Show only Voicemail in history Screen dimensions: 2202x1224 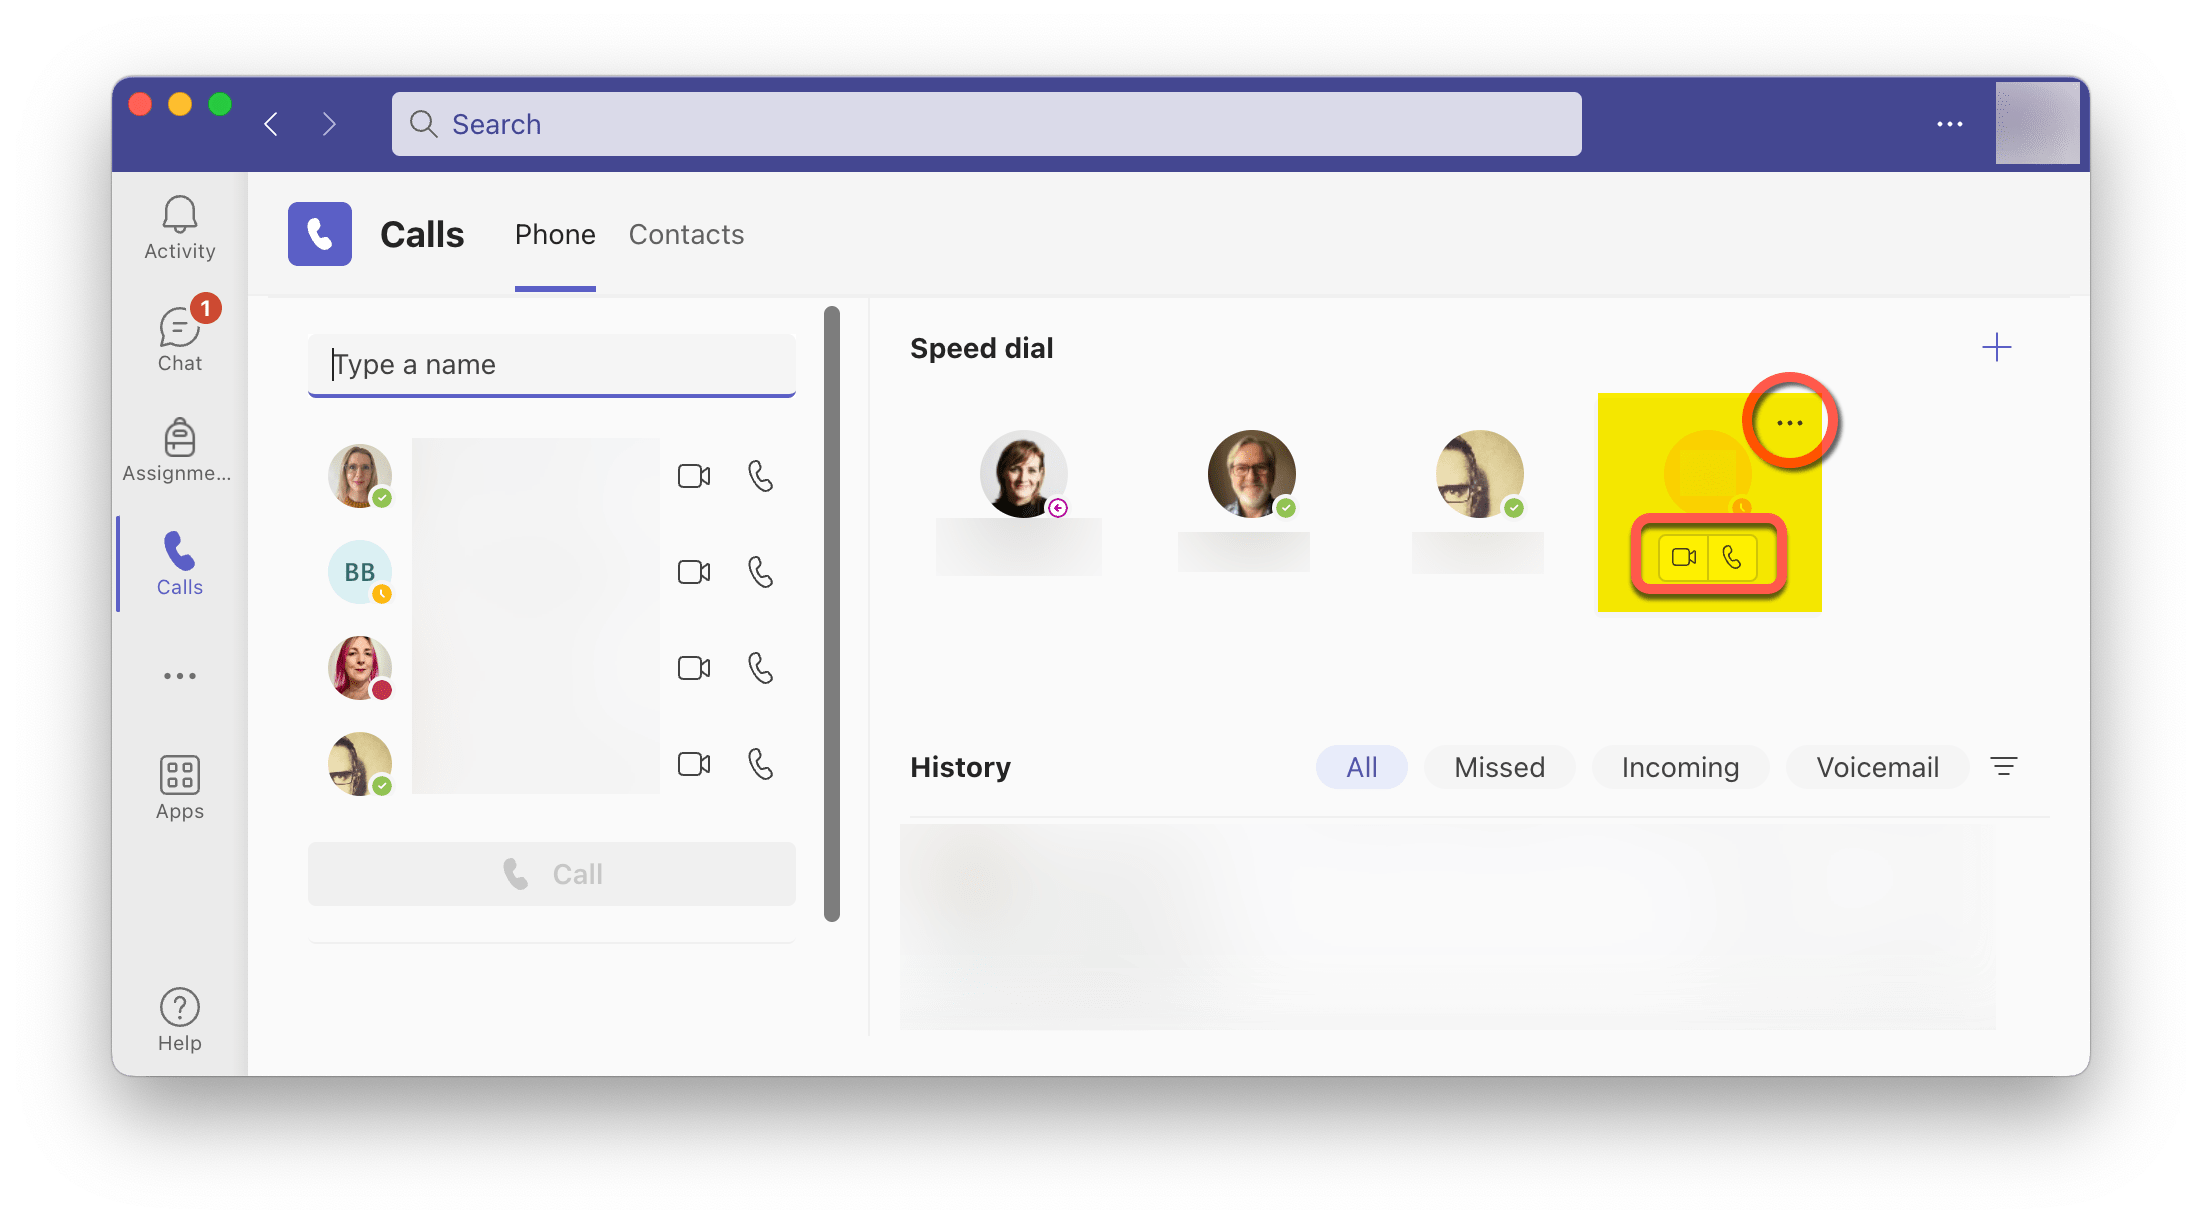(1877, 767)
